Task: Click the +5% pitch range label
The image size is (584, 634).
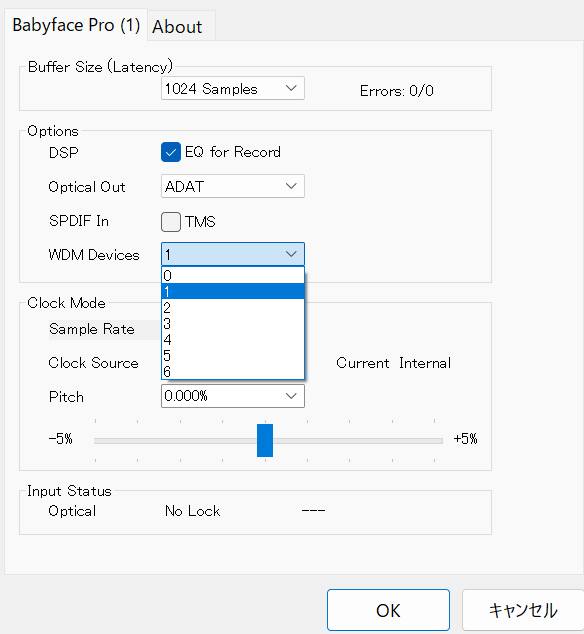Action: pos(466,439)
